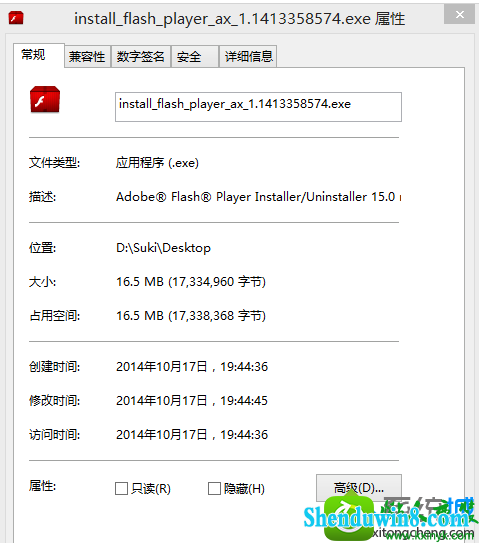Click the creation time 2014年10月17日, 19:44:36 next to 创建时间
479x543 pixels.
click(x=192, y=366)
